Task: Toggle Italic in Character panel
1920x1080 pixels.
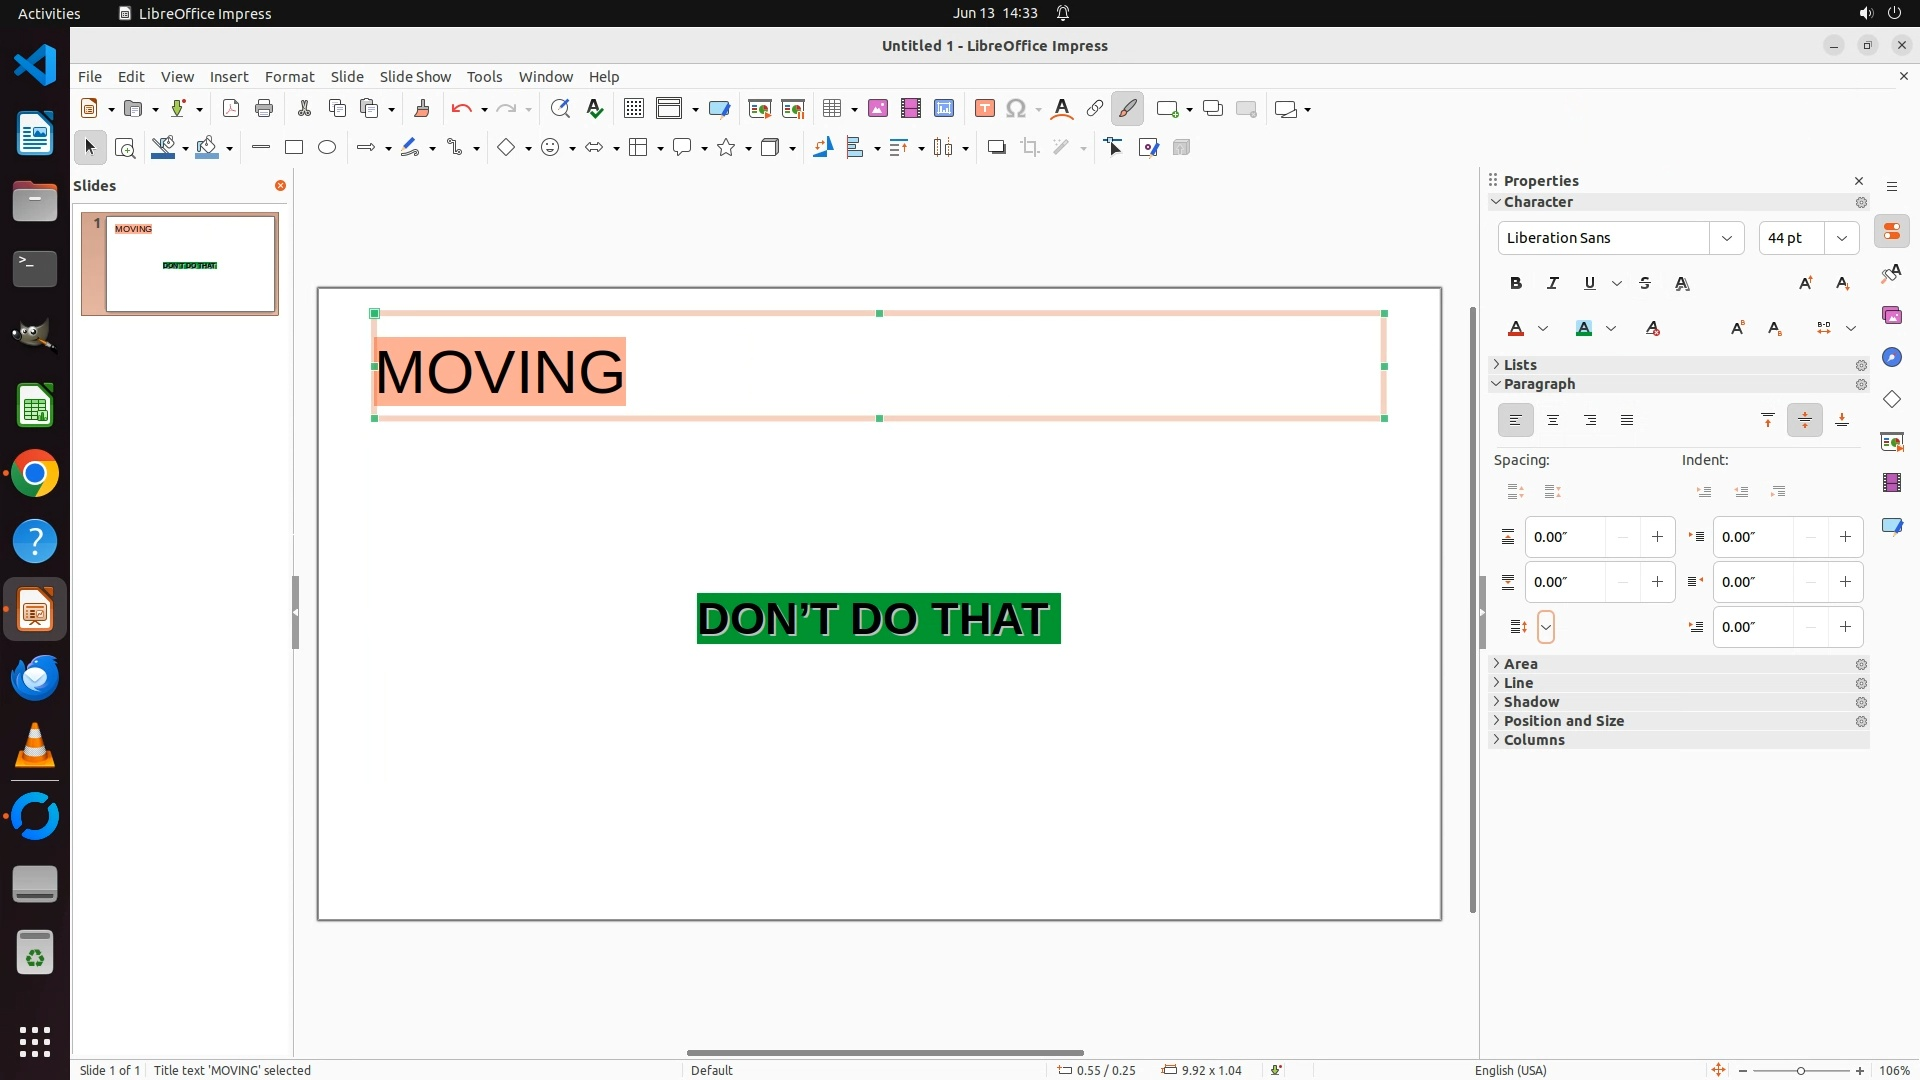Action: click(x=1553, y=284)
